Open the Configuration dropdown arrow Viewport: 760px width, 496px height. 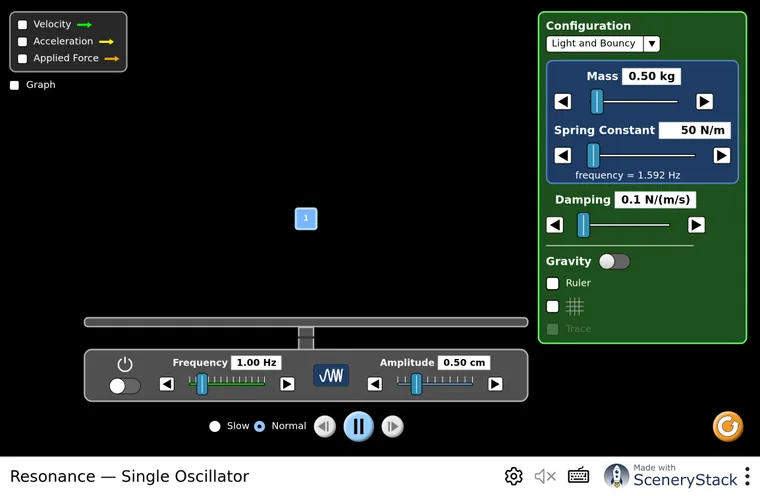pos(652,44)
